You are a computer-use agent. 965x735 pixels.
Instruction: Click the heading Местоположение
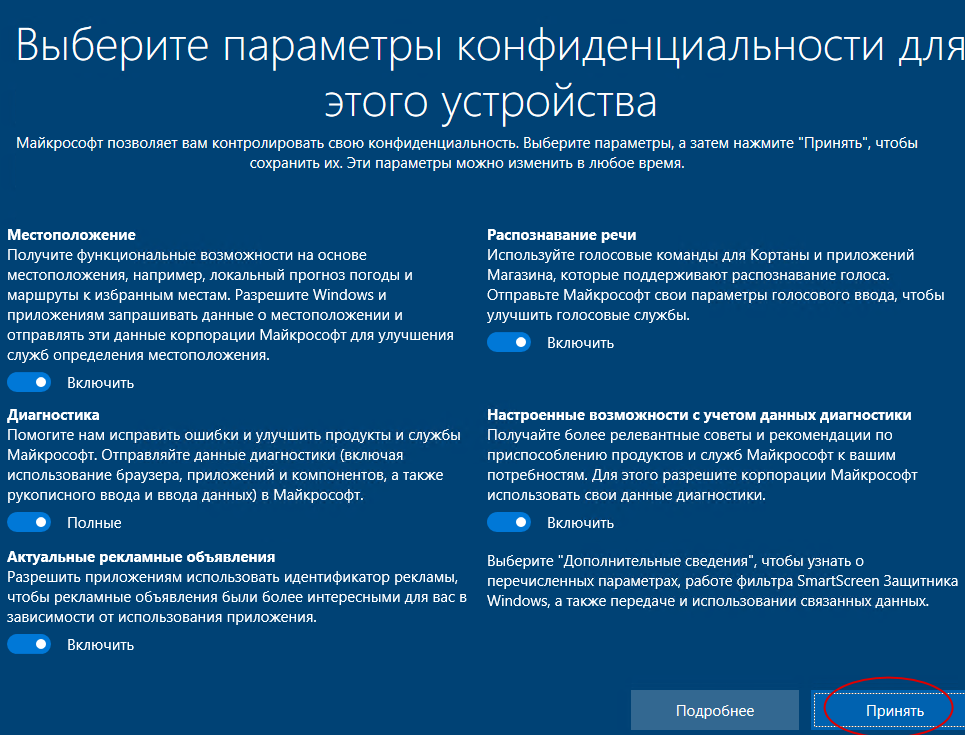71,235
